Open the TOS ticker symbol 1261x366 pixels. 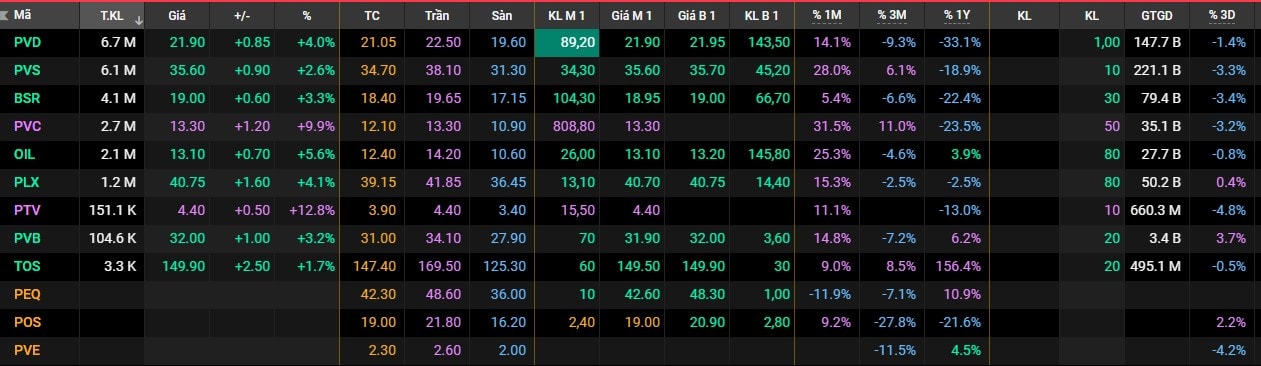pyautogui.click(x=28, y=267)
